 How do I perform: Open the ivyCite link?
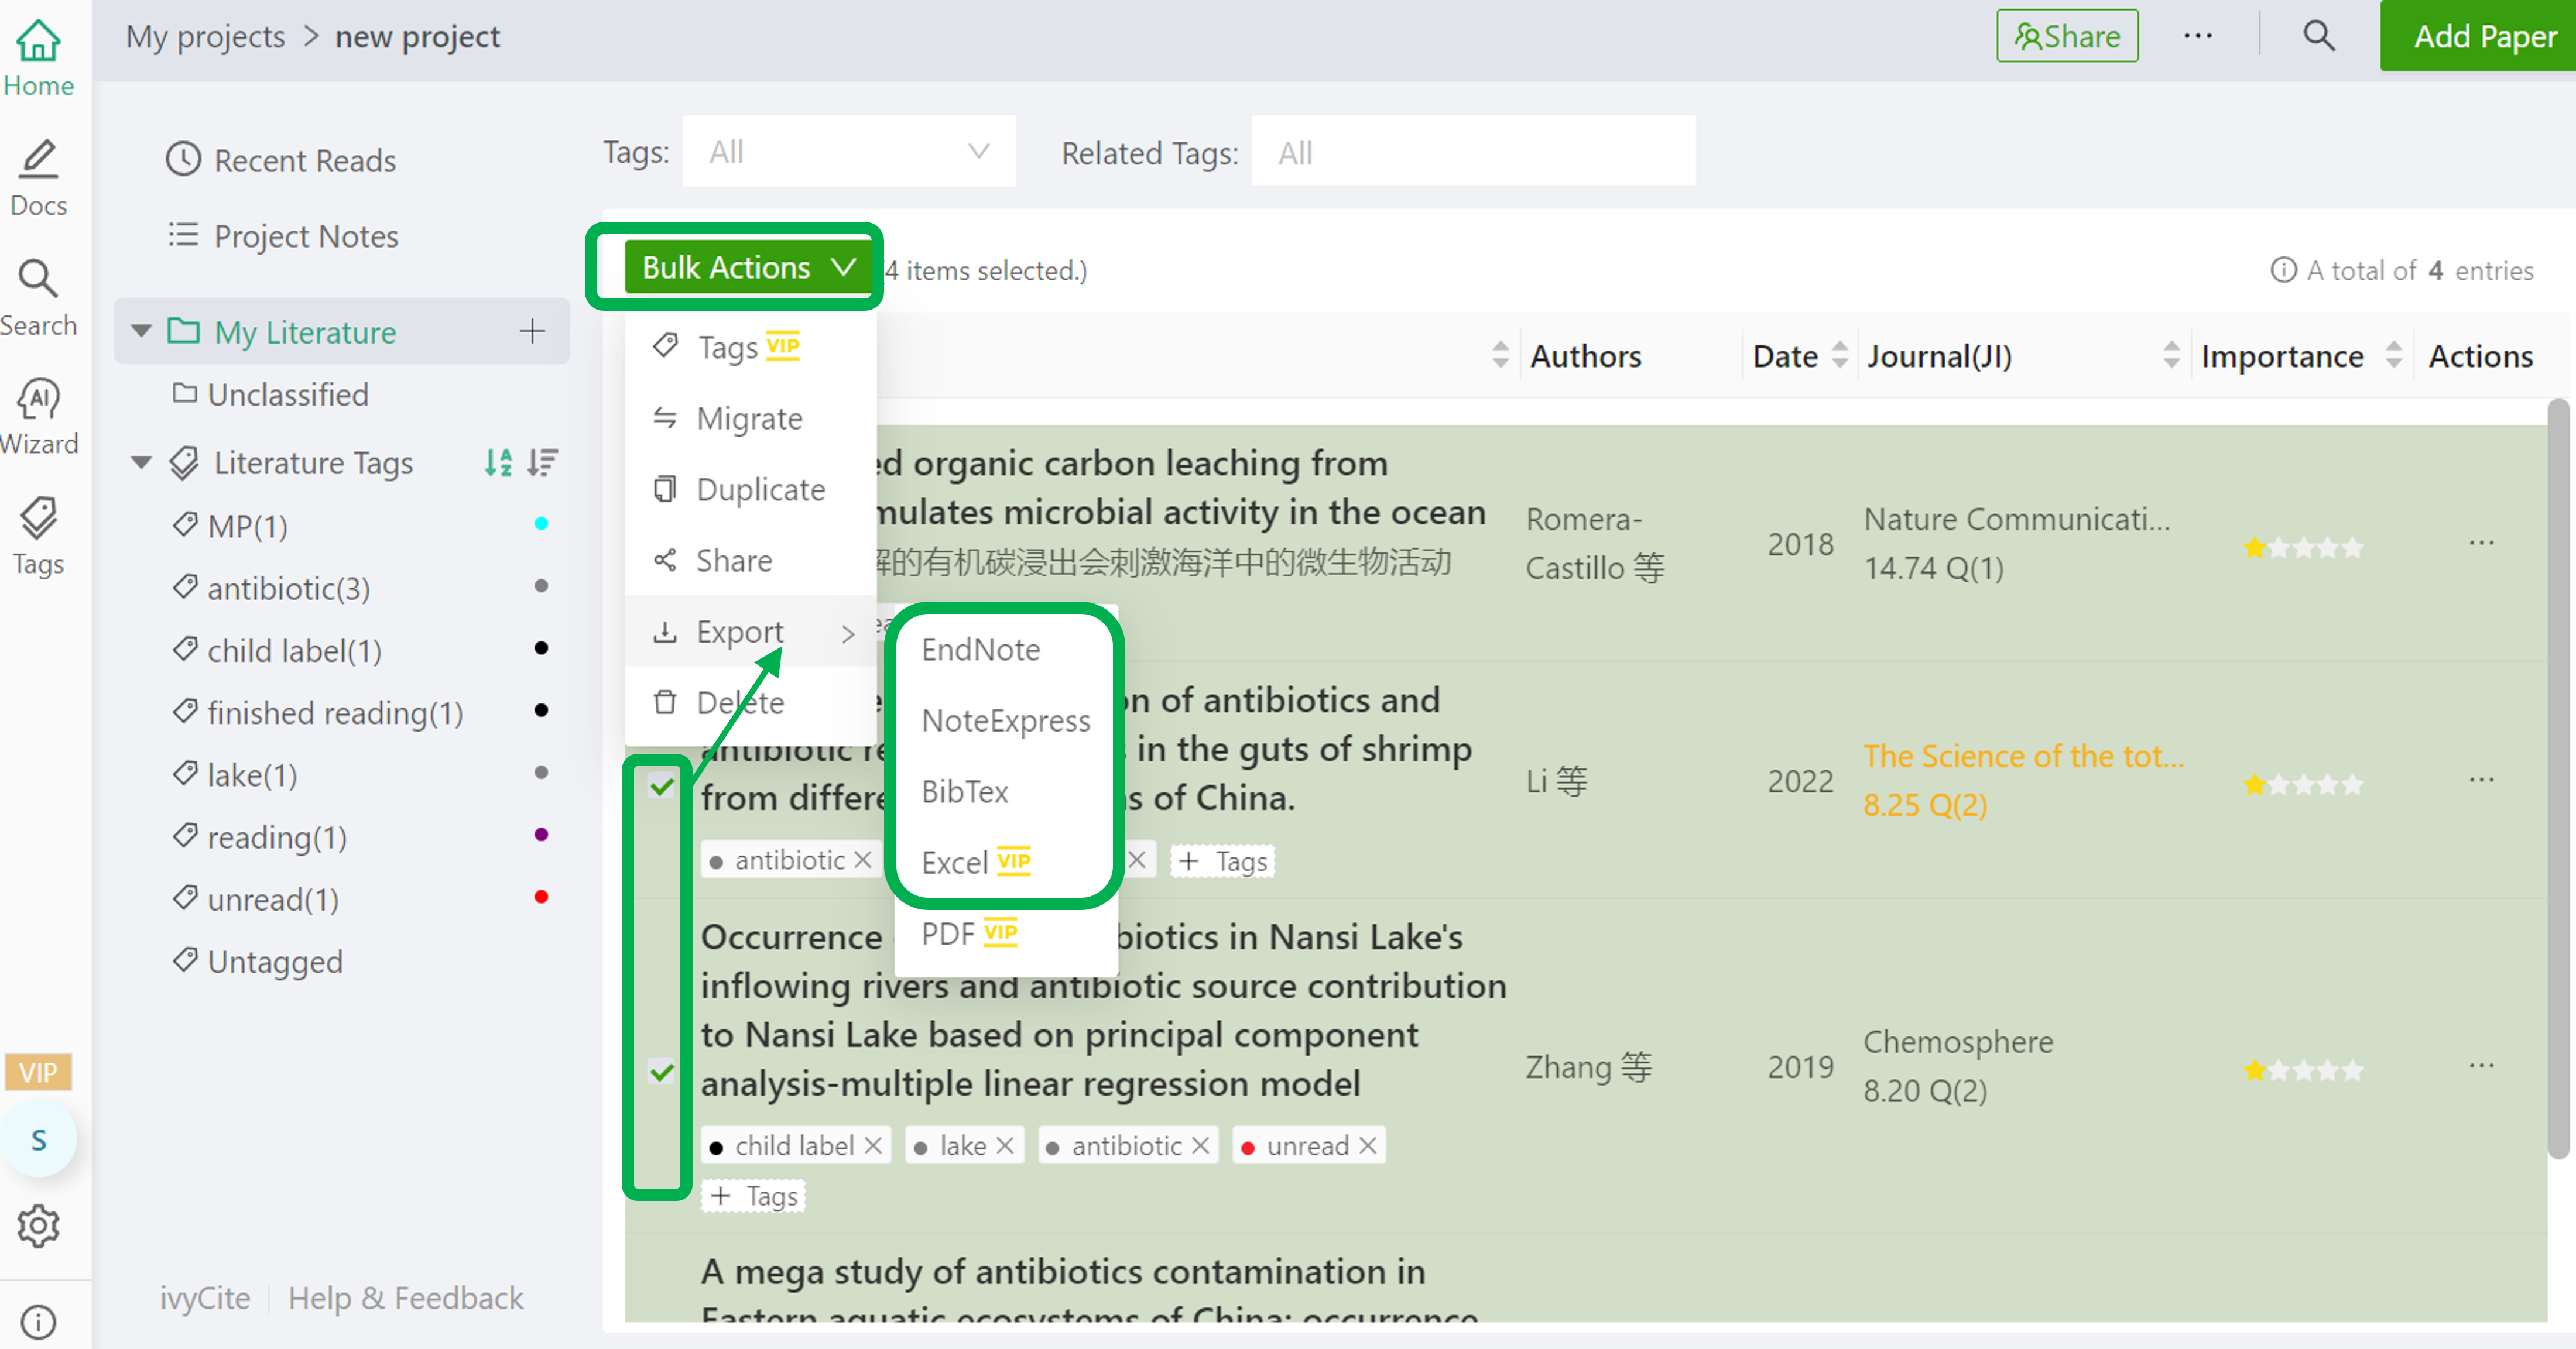(205, 1298)
